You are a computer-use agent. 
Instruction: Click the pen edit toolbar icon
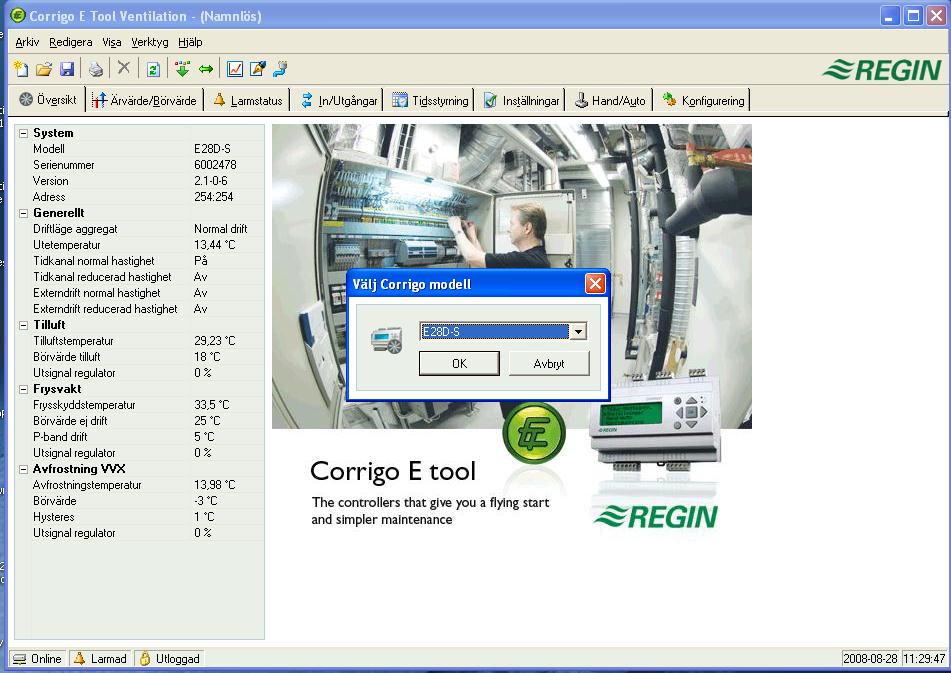[258, 69]
